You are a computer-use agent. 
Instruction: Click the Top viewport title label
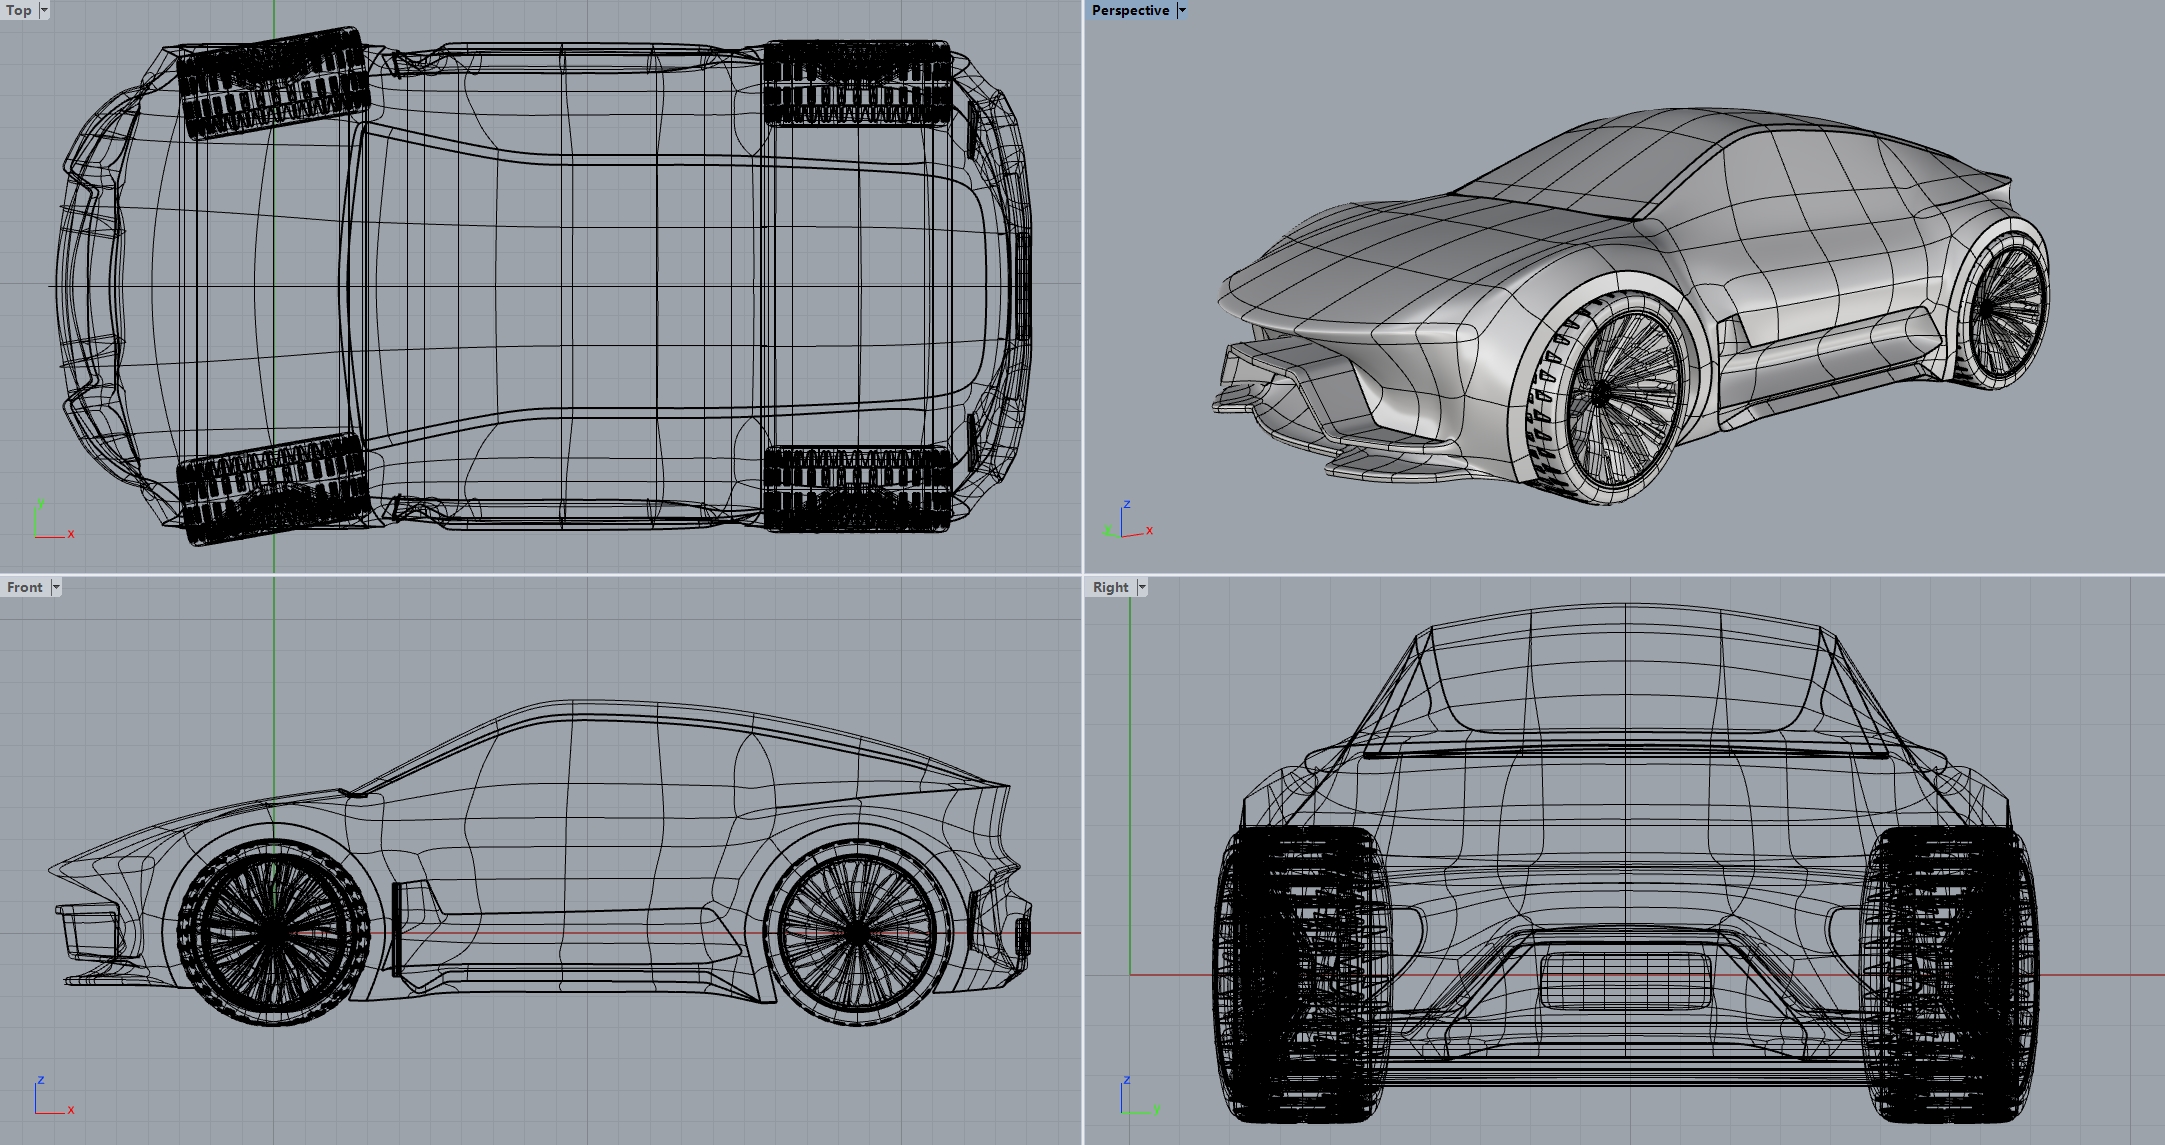pos(17,11)
